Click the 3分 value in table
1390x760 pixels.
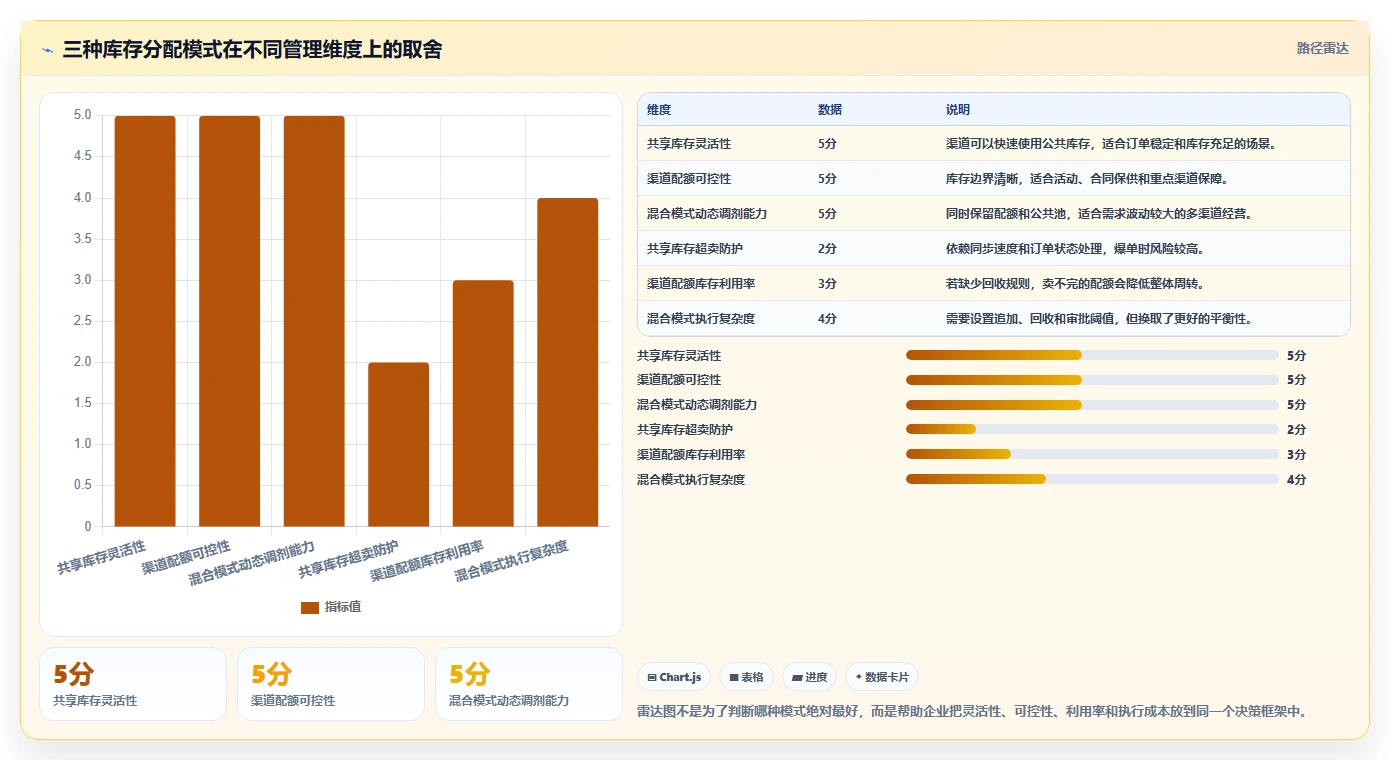(x=827, y=284)
